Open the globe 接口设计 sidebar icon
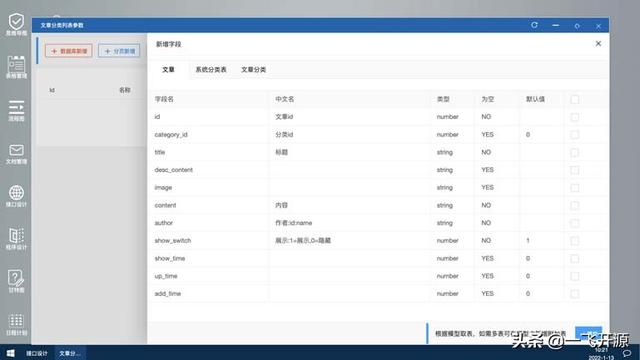This screenshot has height=360, width=640. pyautogui.click(x=16, y=193)
